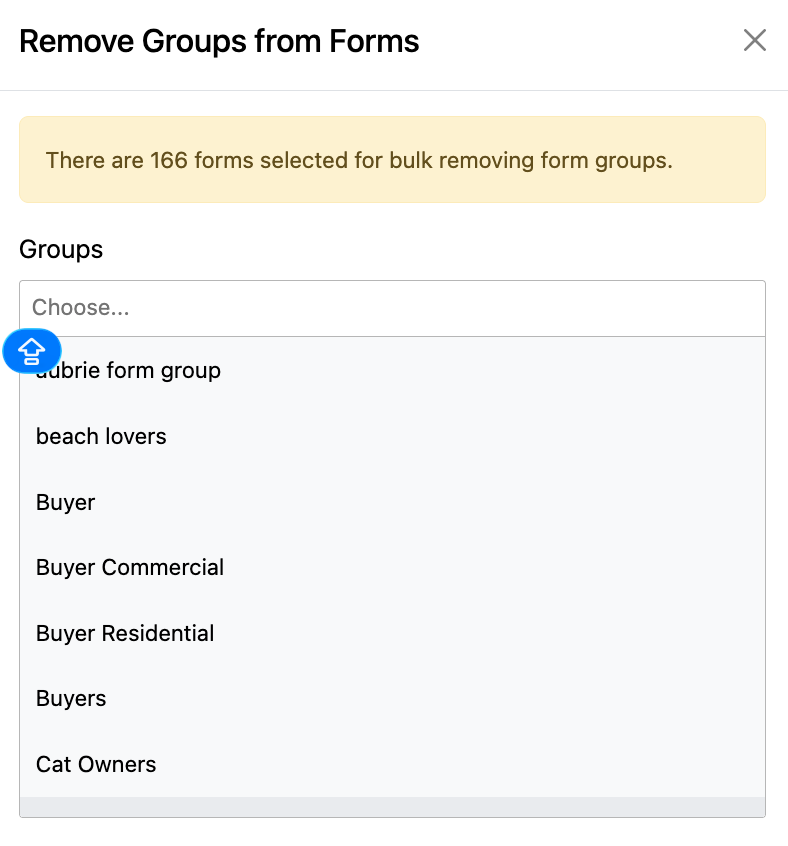Click the blue floating upload arrow icon

coord(32,351)
